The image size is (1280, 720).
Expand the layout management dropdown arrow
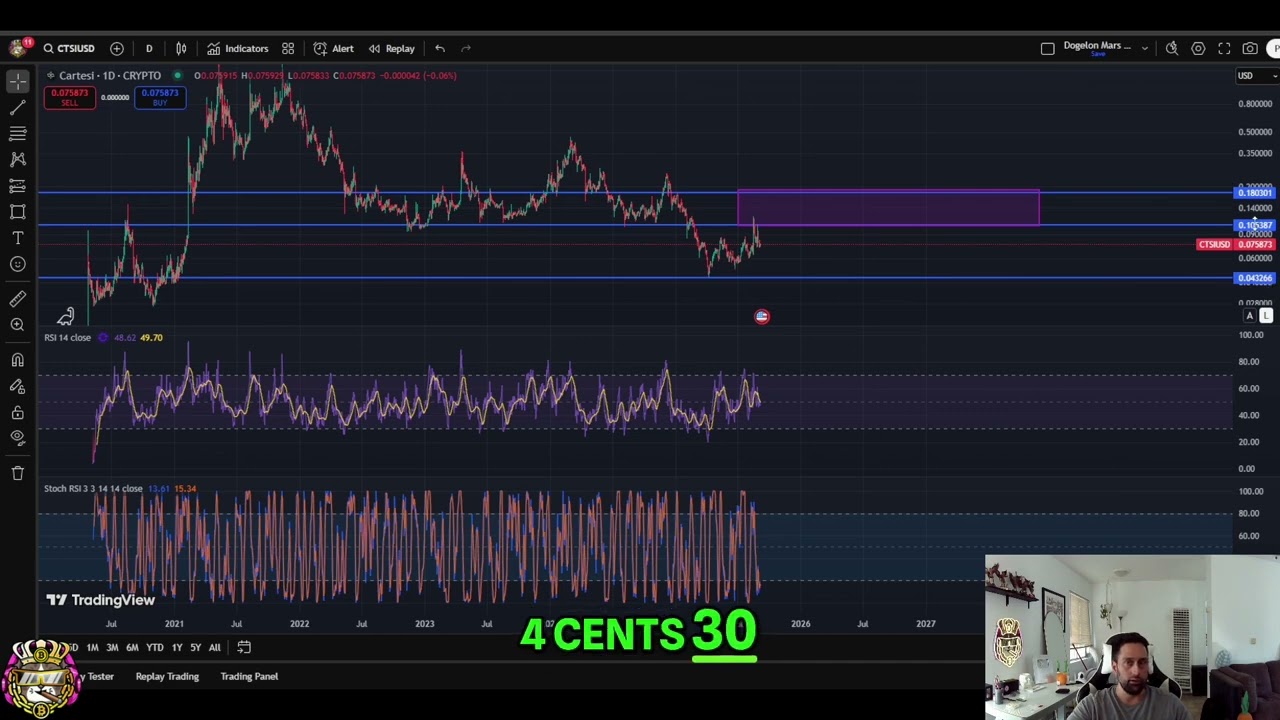pyautogui.click(x=1145, y=48)
